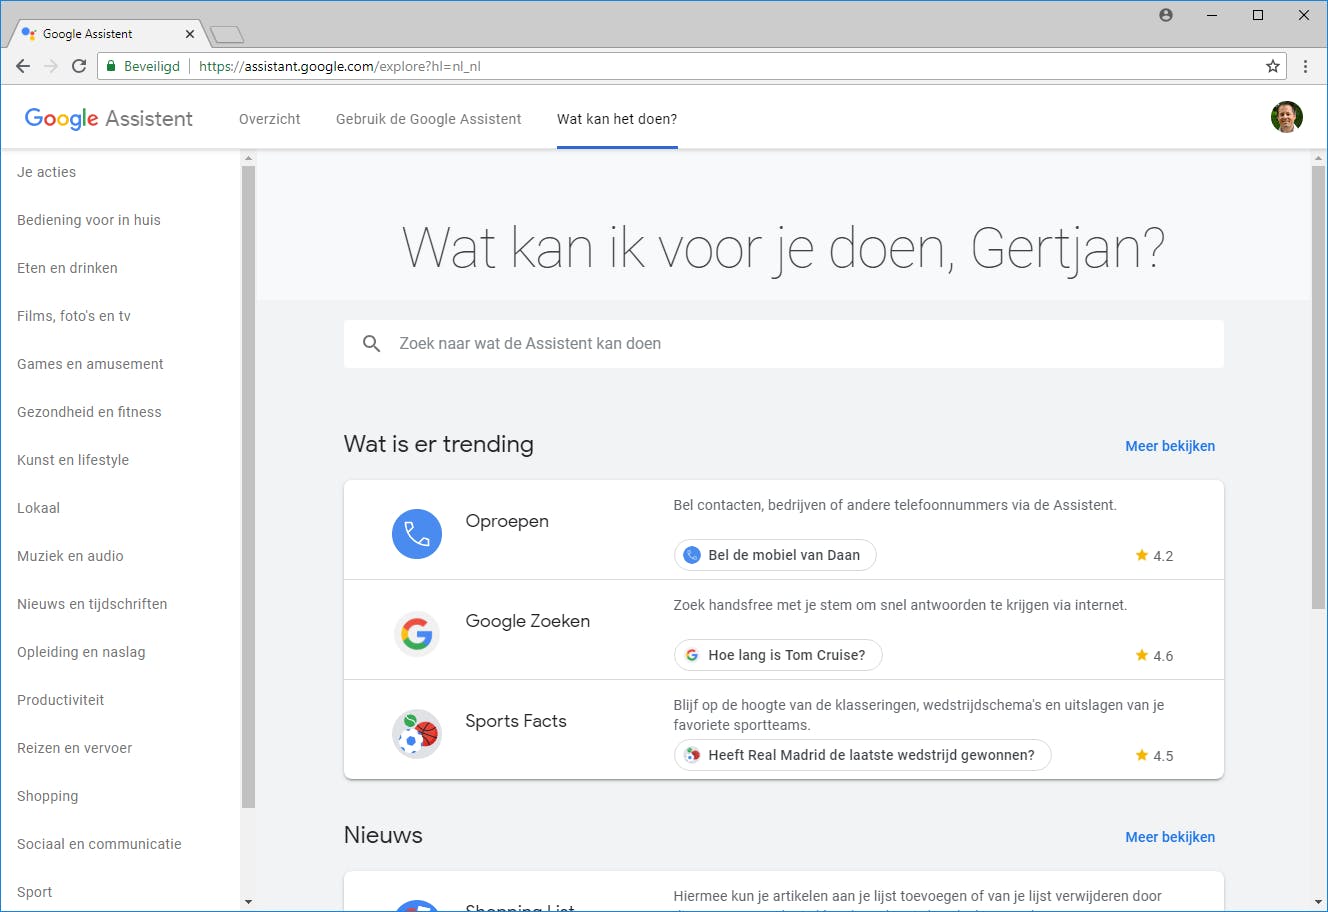Click the Oproepen description text
Viewport: 1328px width, 912px height.
[x=895, y=505]
